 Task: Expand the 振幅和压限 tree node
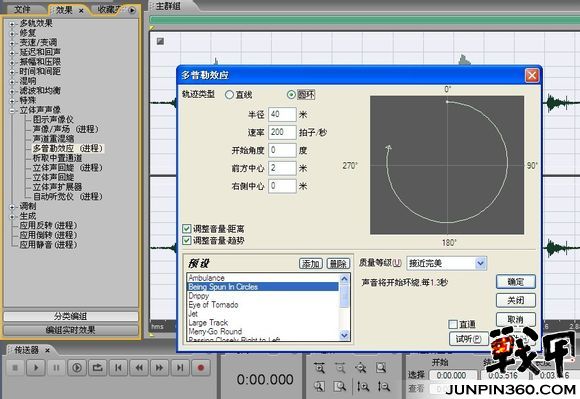12,62
